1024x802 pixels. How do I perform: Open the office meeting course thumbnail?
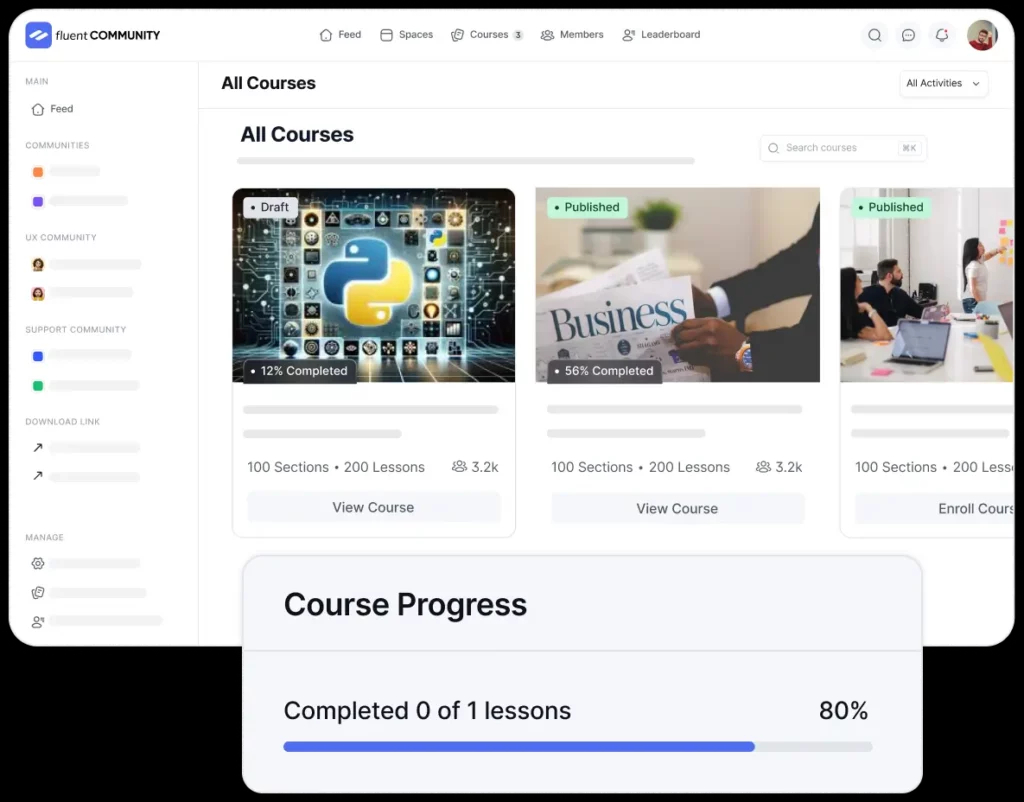(927, 285)
